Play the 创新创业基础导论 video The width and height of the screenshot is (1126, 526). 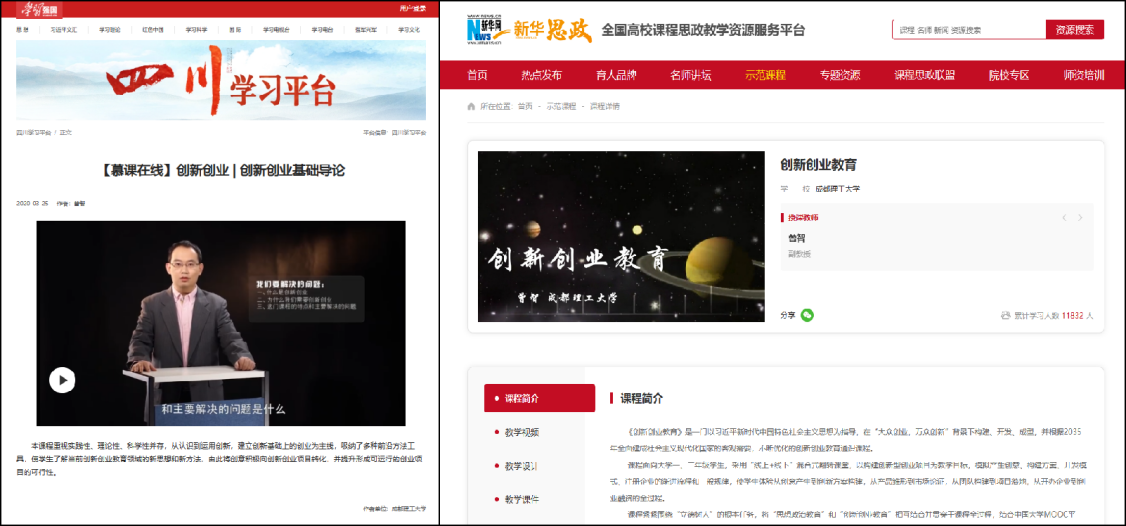[62, 380]
